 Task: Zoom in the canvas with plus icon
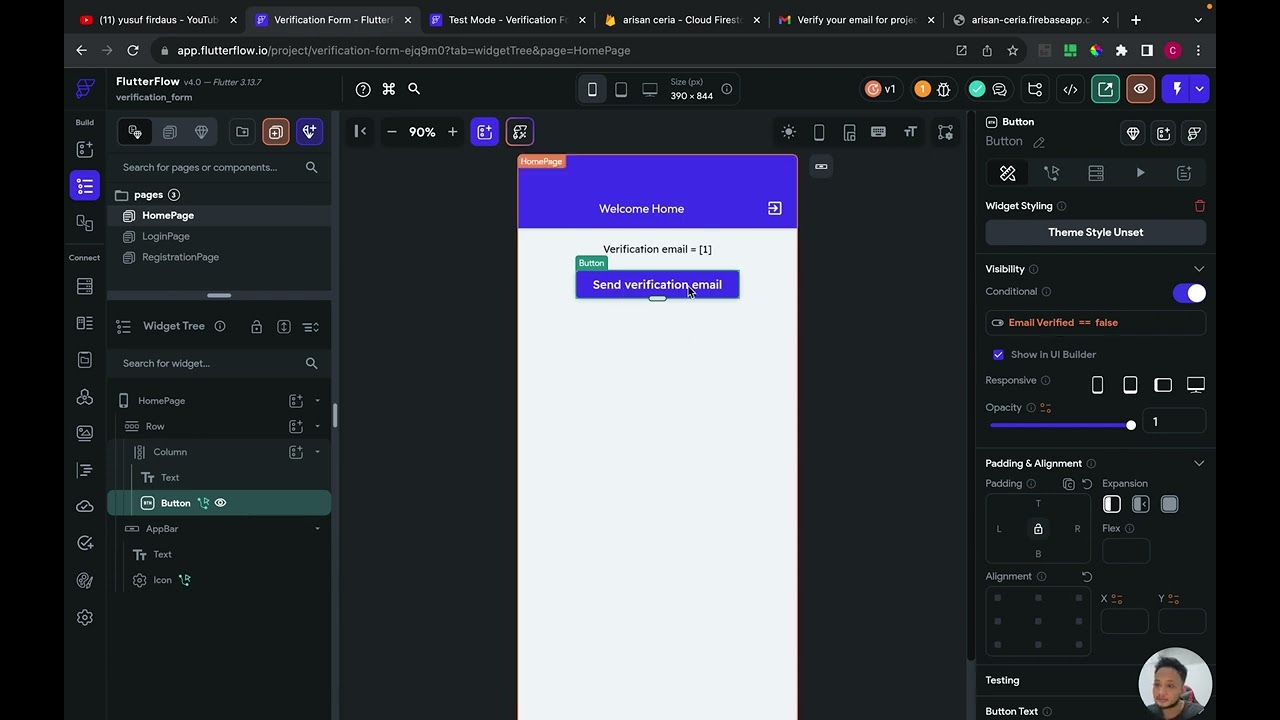pyautogui.click(x=452, y=132)
